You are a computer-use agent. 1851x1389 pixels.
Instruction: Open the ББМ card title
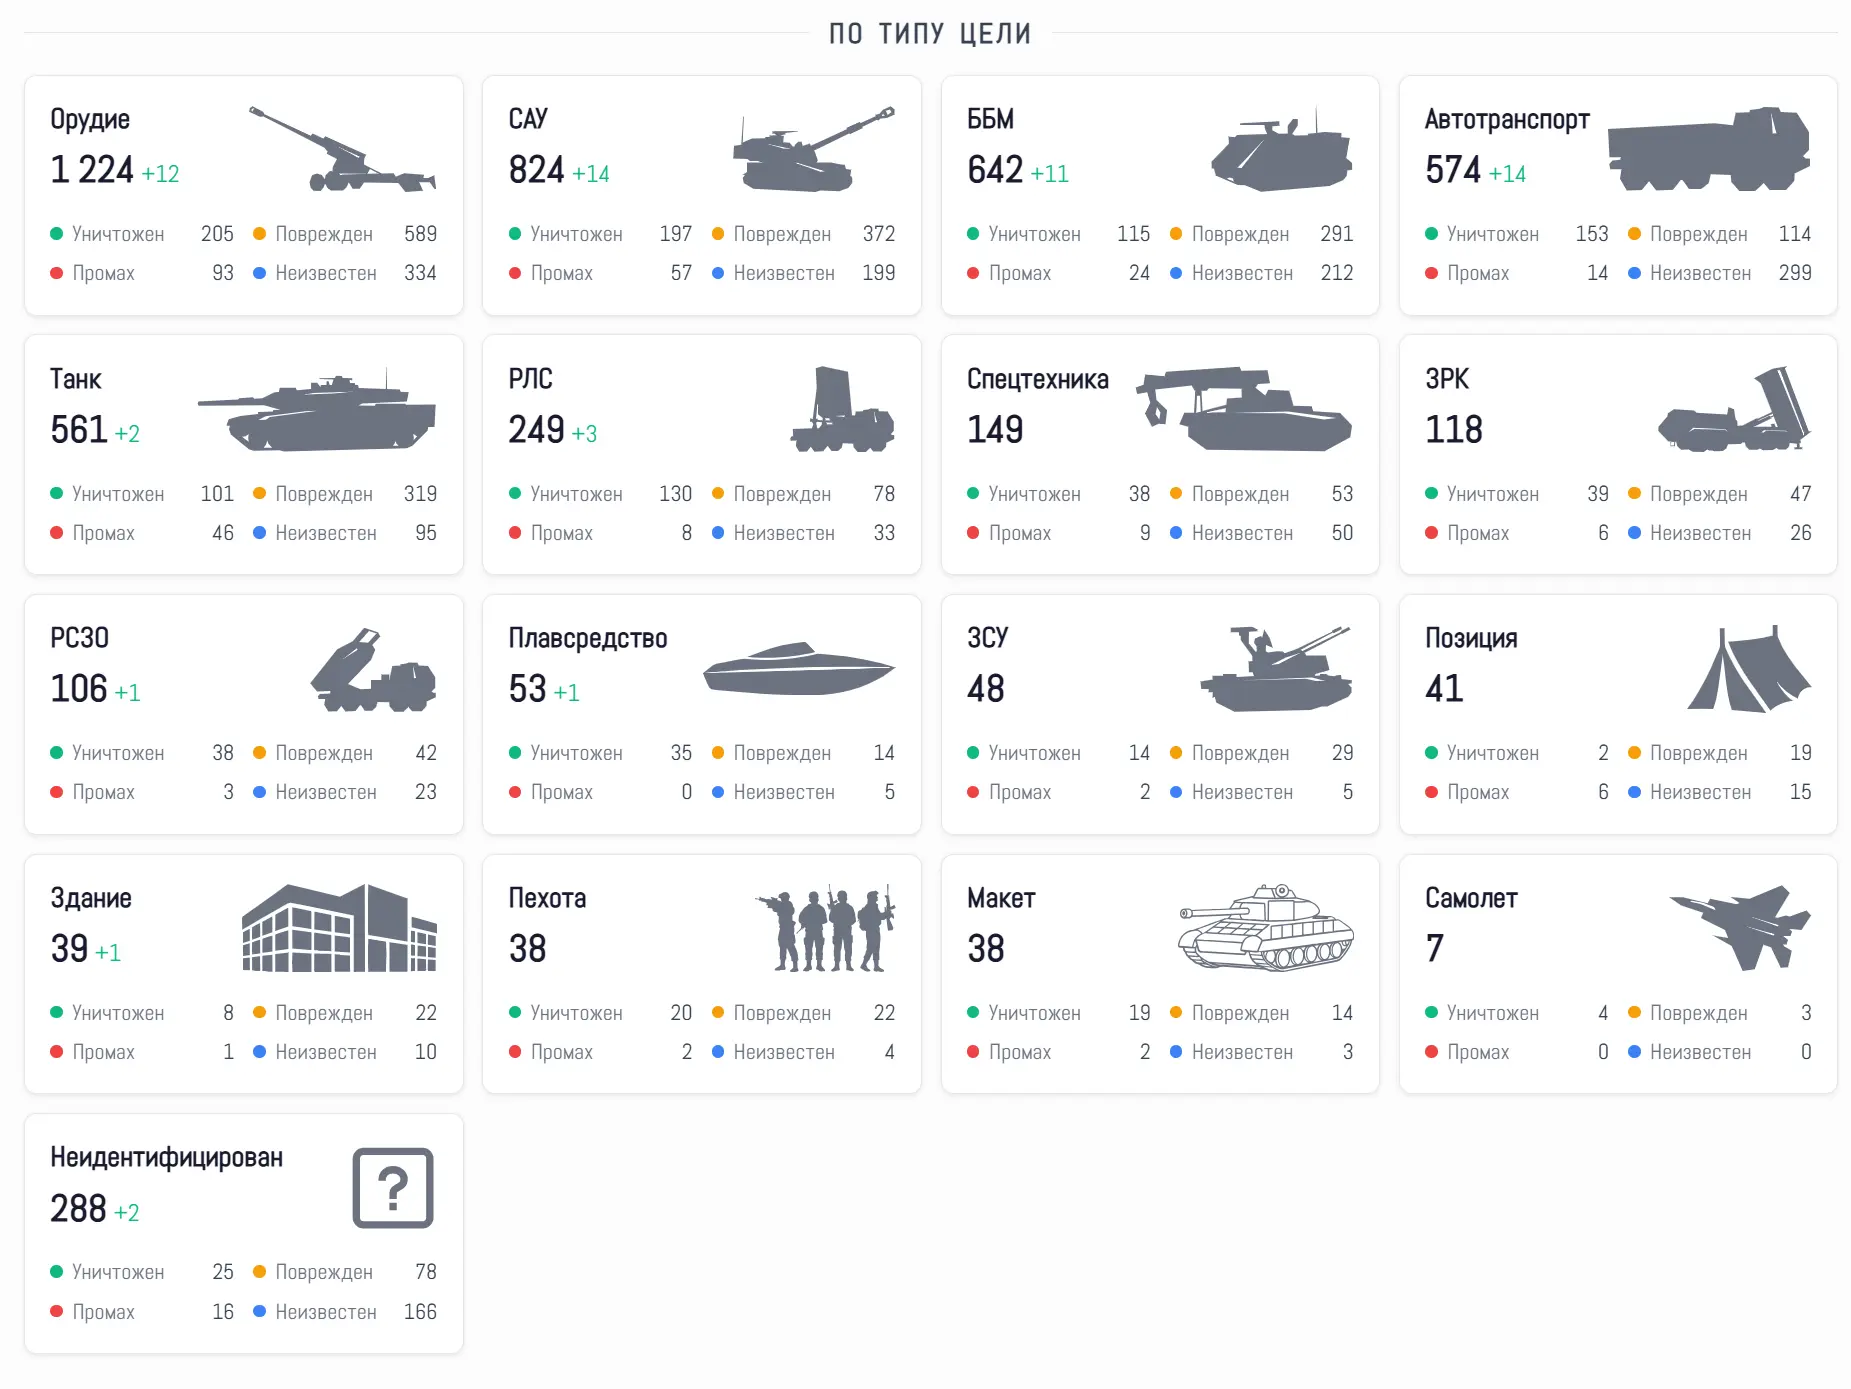tap(990, 119)
